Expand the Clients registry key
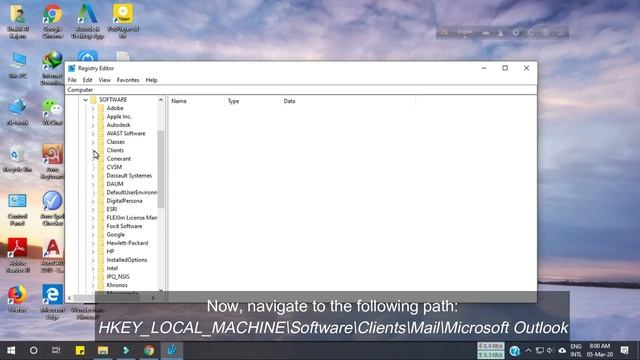The image size is (640, 360). click(x=93, y=150)
